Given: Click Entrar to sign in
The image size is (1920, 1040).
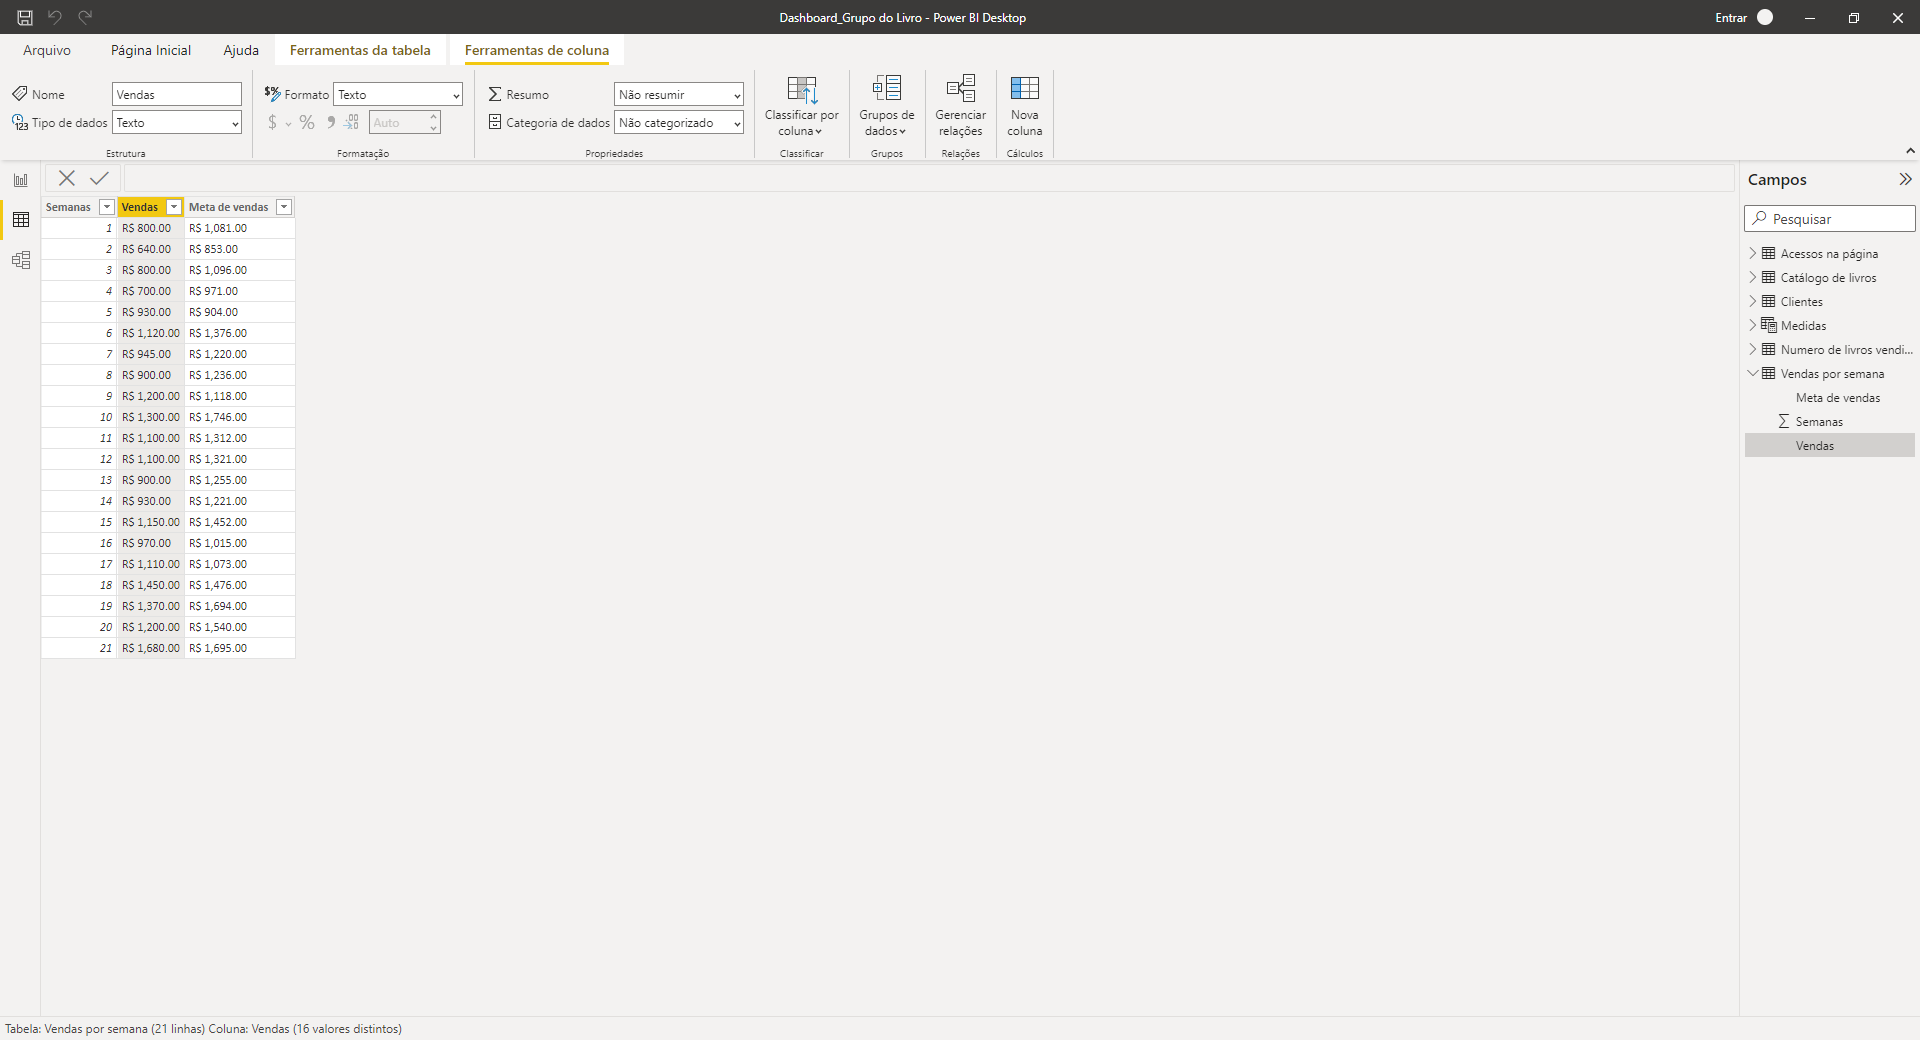Looking at the screenshot, I should click(x=1731, y=18).
